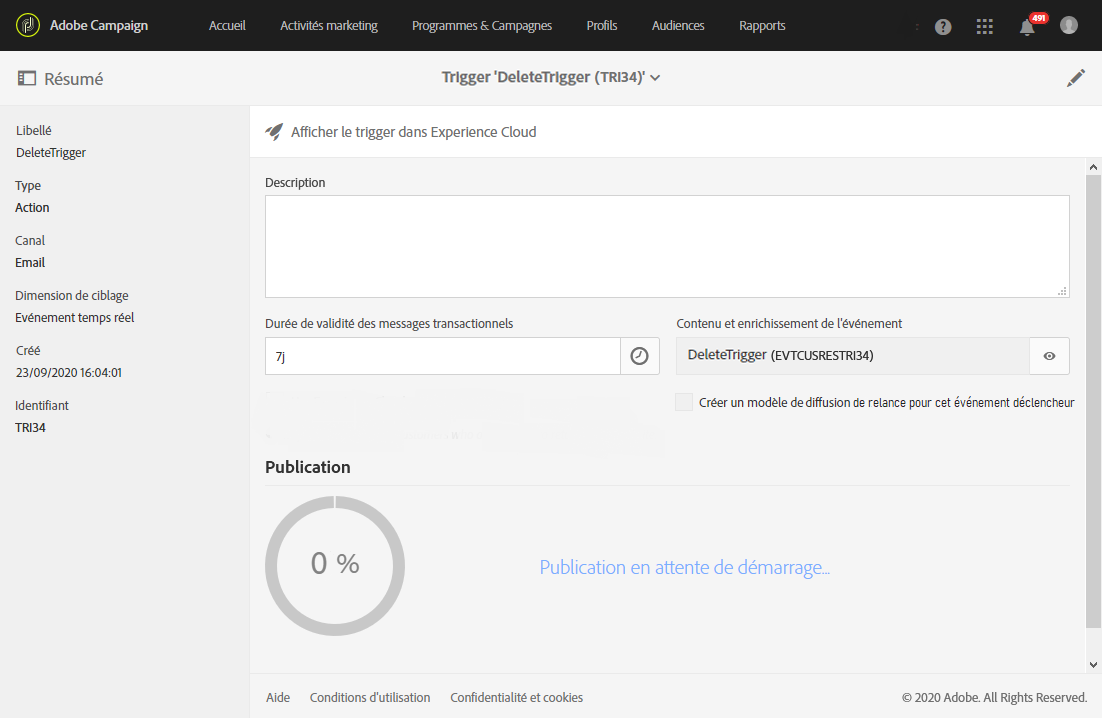Preview event content with eye icon
This screenshot has height=718, width=1102.
click(1049, 356)
